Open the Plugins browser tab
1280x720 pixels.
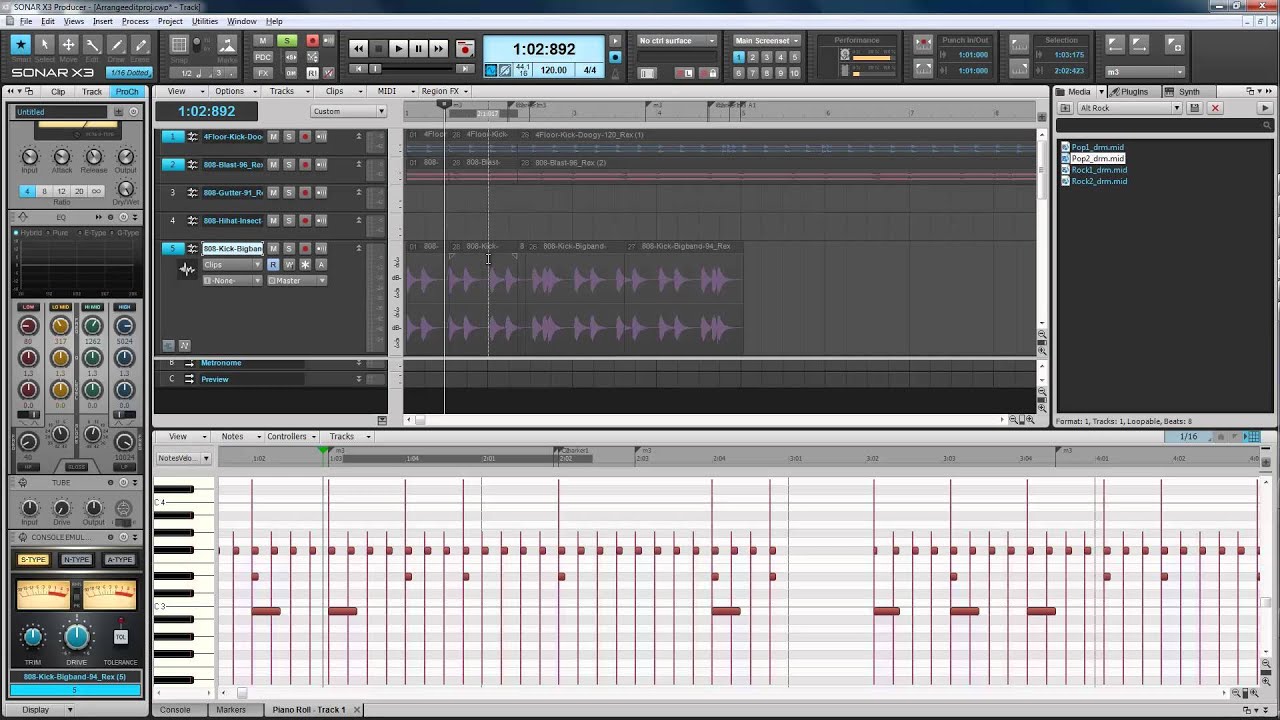(1130, 91)
